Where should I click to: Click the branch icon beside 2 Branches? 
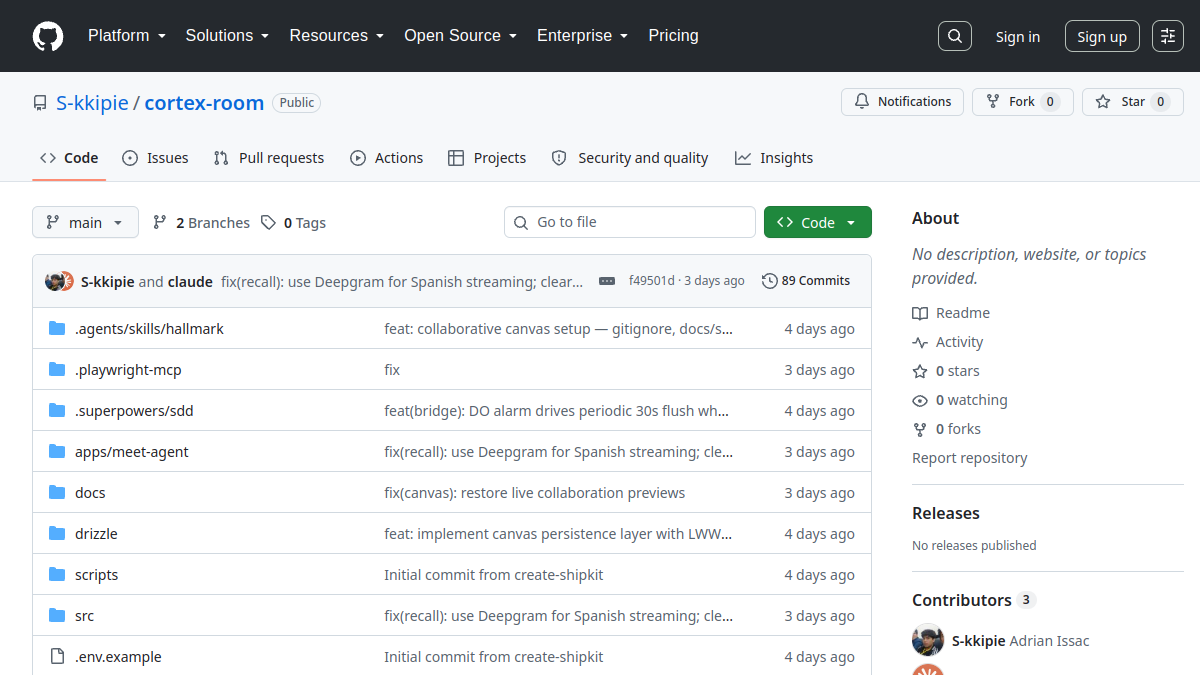coord(160,223)
